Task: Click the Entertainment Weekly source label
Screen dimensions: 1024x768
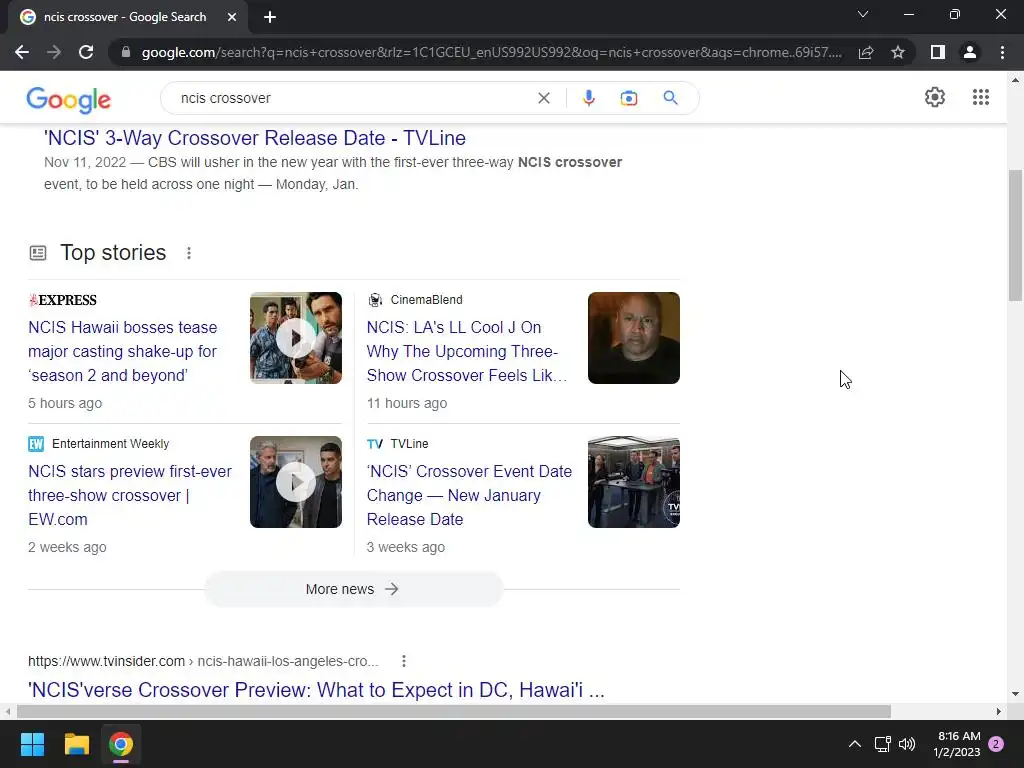Action: (x=110, y=444)
